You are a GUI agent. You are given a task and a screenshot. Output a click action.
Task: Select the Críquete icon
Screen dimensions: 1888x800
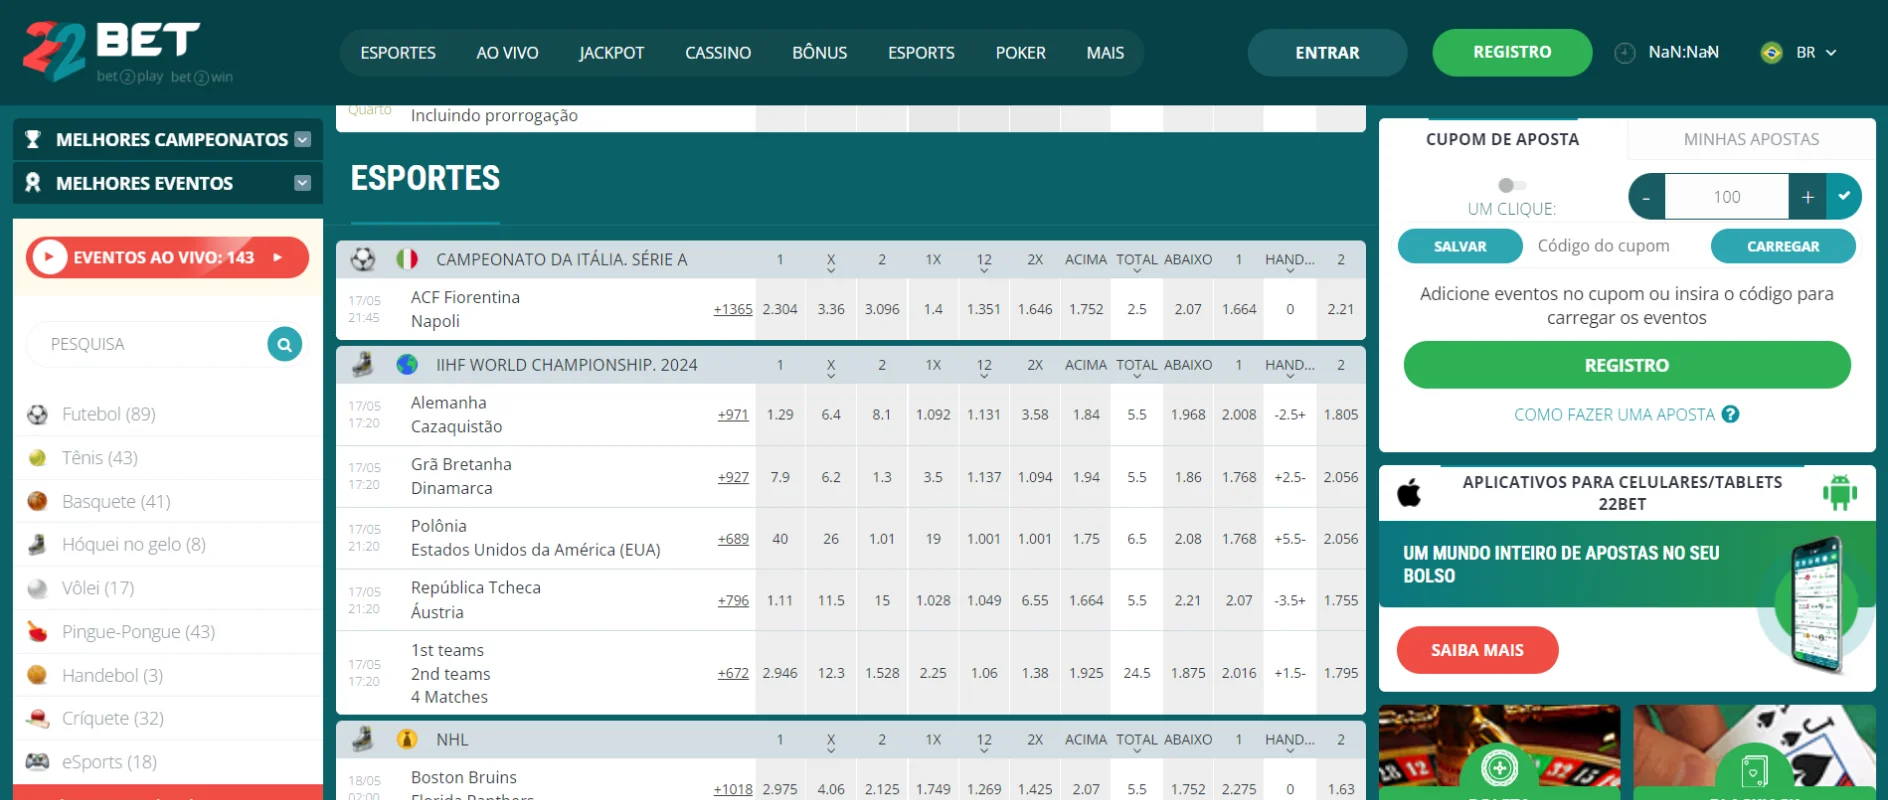pos(37,719)
